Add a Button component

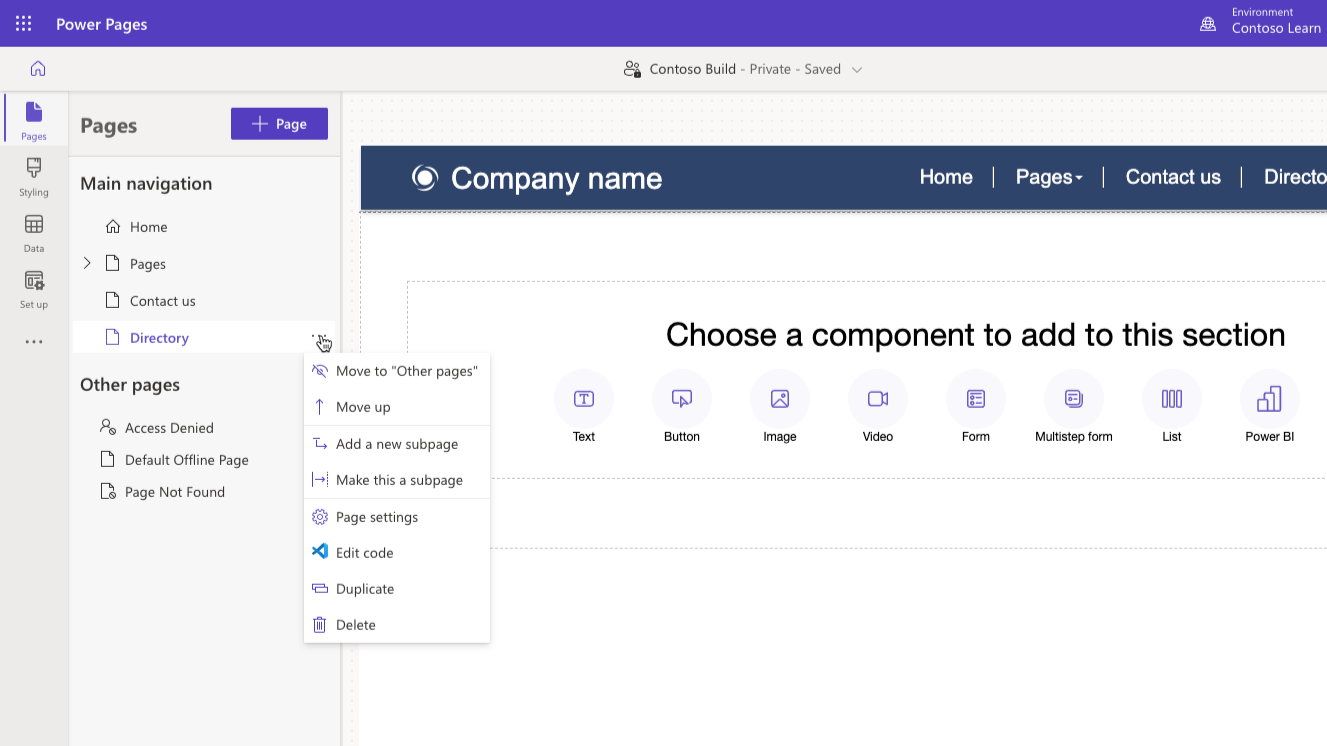point(682,407)
